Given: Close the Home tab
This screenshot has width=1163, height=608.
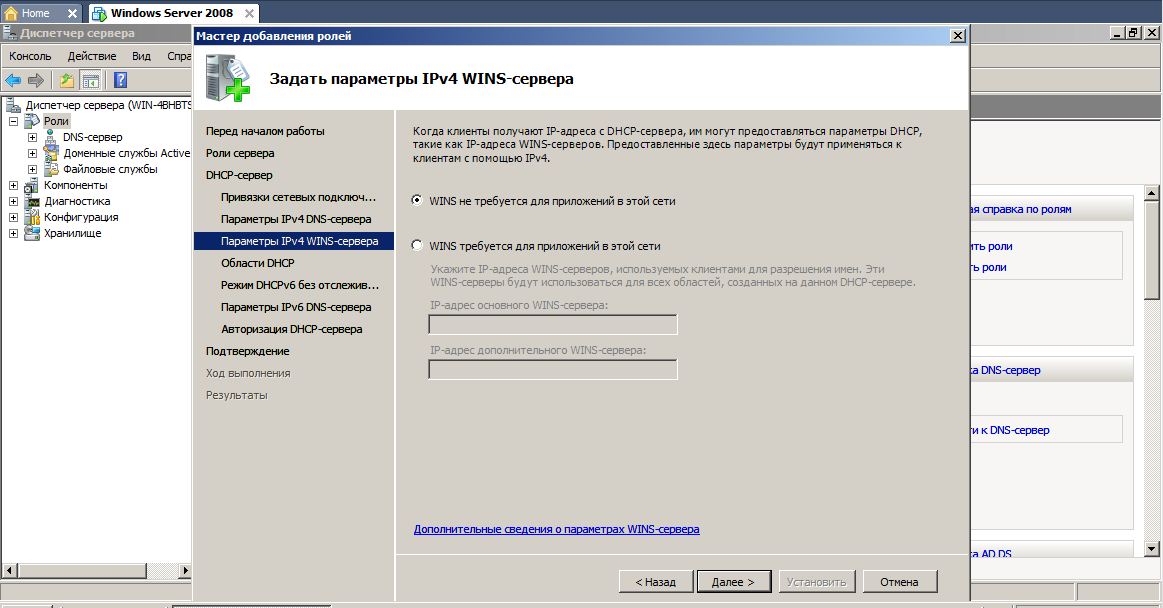Looking at the screenshot, I should (72, 13).
